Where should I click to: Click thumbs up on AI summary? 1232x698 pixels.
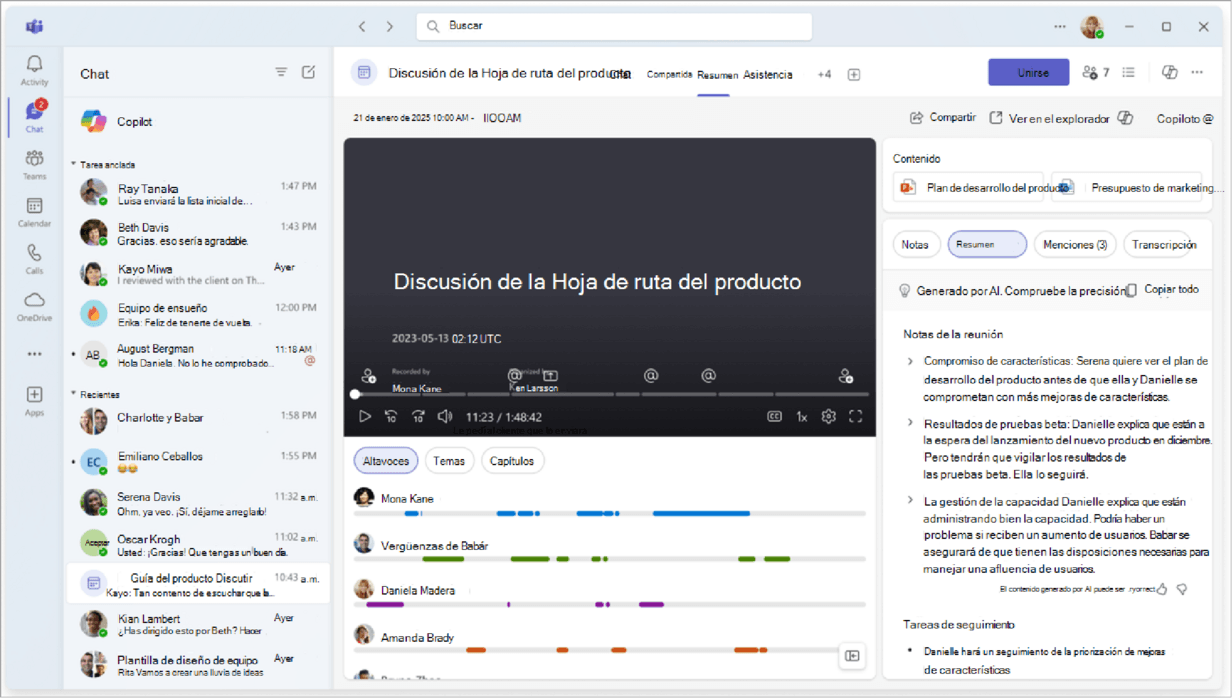pos(1162,590)
